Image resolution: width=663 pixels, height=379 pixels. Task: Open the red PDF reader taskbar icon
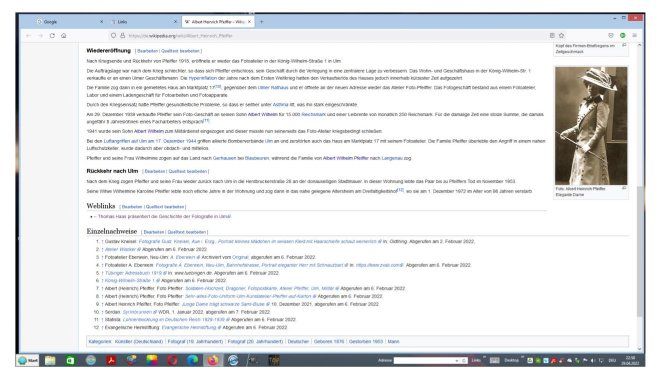pos(111,360)
